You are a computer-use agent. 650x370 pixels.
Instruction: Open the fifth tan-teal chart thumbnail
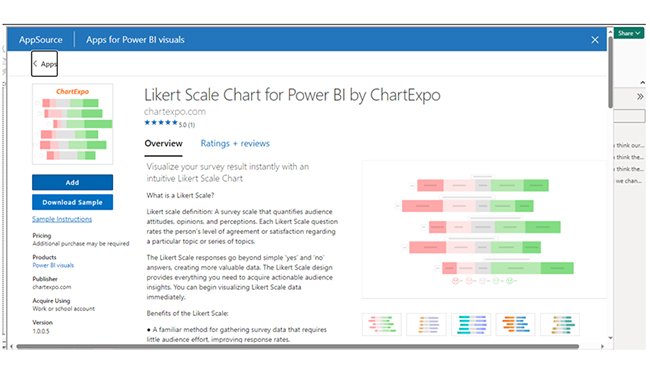560,324
